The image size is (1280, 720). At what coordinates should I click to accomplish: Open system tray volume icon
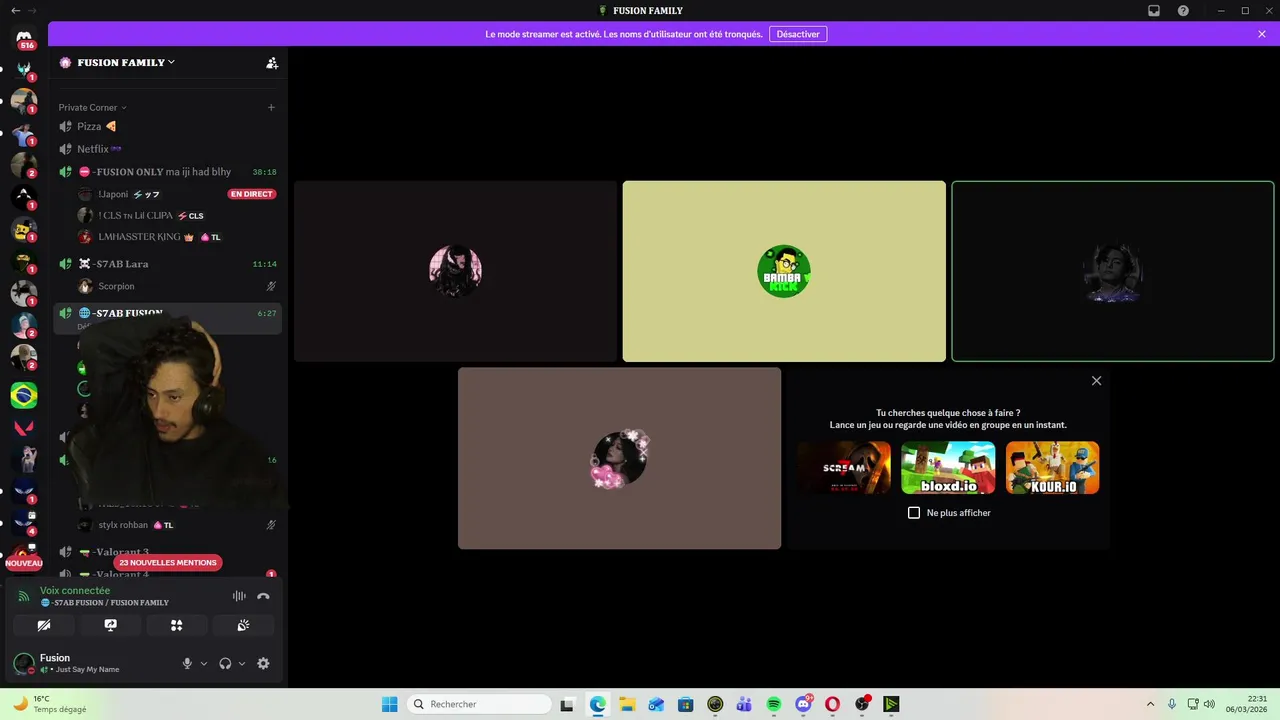pyautogui.click(x=1209, y=704)
